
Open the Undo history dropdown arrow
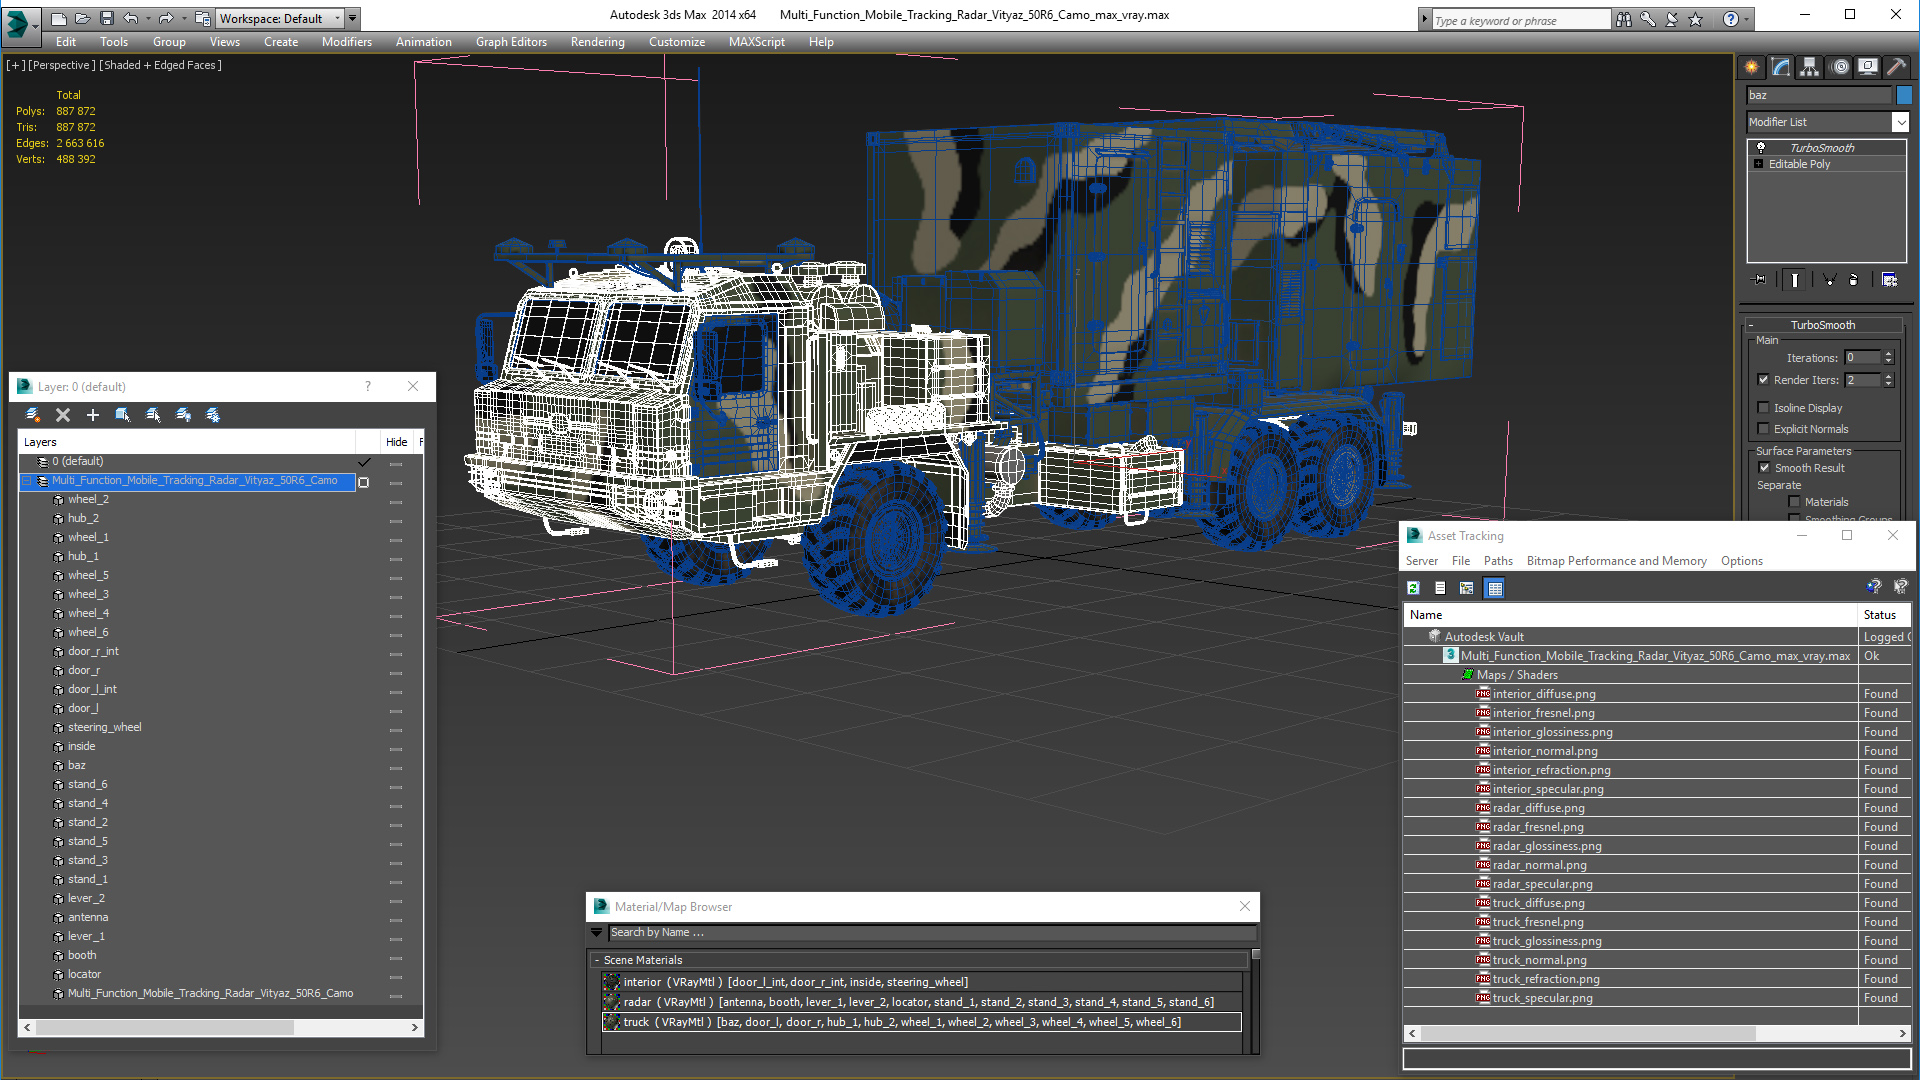tap(148, 18)
